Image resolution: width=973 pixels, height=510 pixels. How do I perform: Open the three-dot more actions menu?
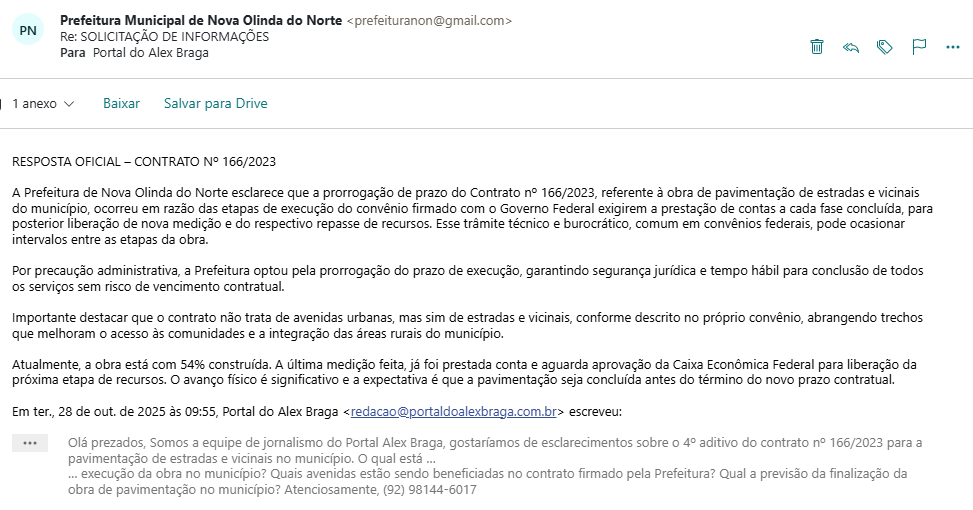[x=953, y=47]
